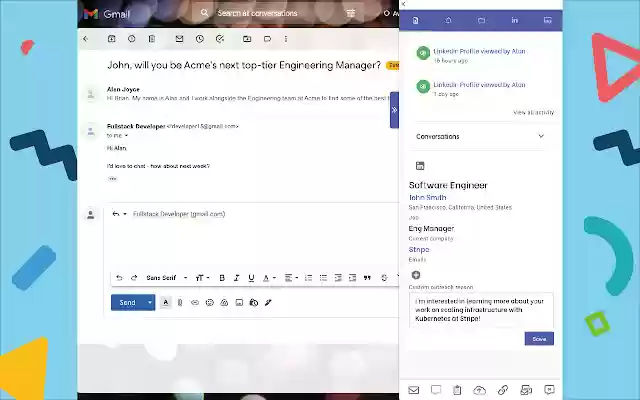Switch to the calendar tab in the side panel
The height and width of the screenshot is (400, 640).
click(548, 20)
